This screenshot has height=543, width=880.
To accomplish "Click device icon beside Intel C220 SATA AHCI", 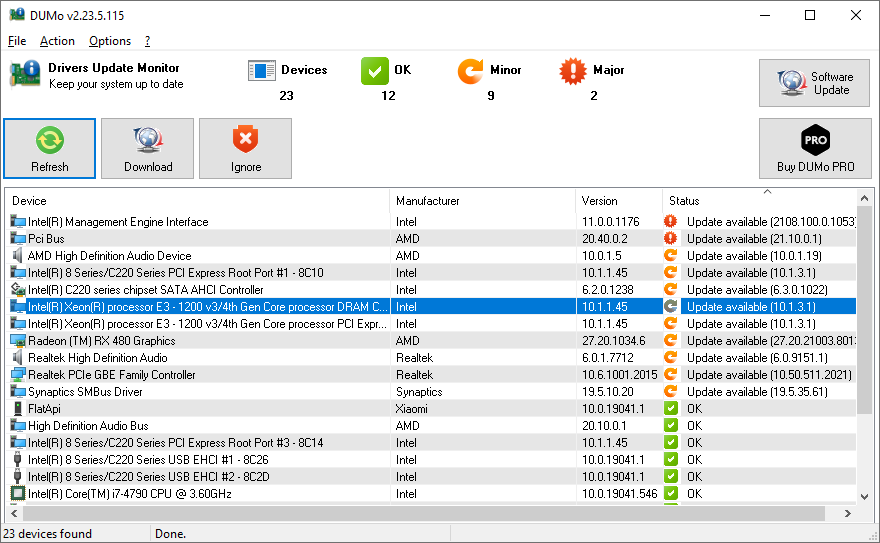I will [18, 289].
